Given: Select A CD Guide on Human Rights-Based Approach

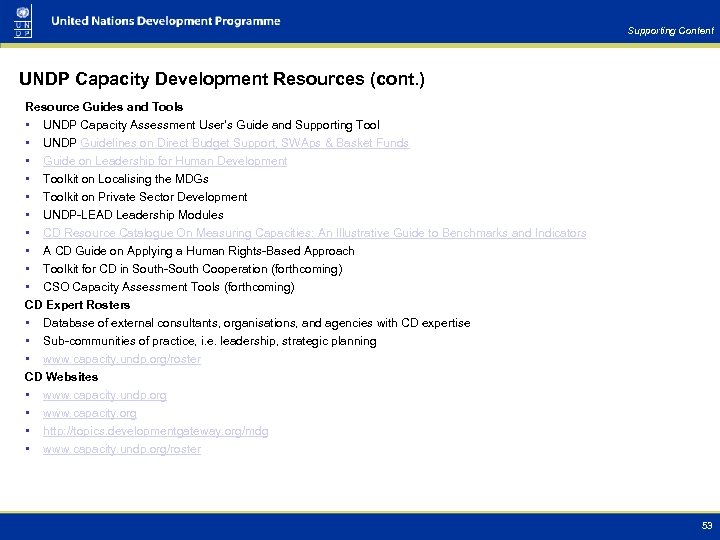Looking at the screenshot, I should [199, 251].
